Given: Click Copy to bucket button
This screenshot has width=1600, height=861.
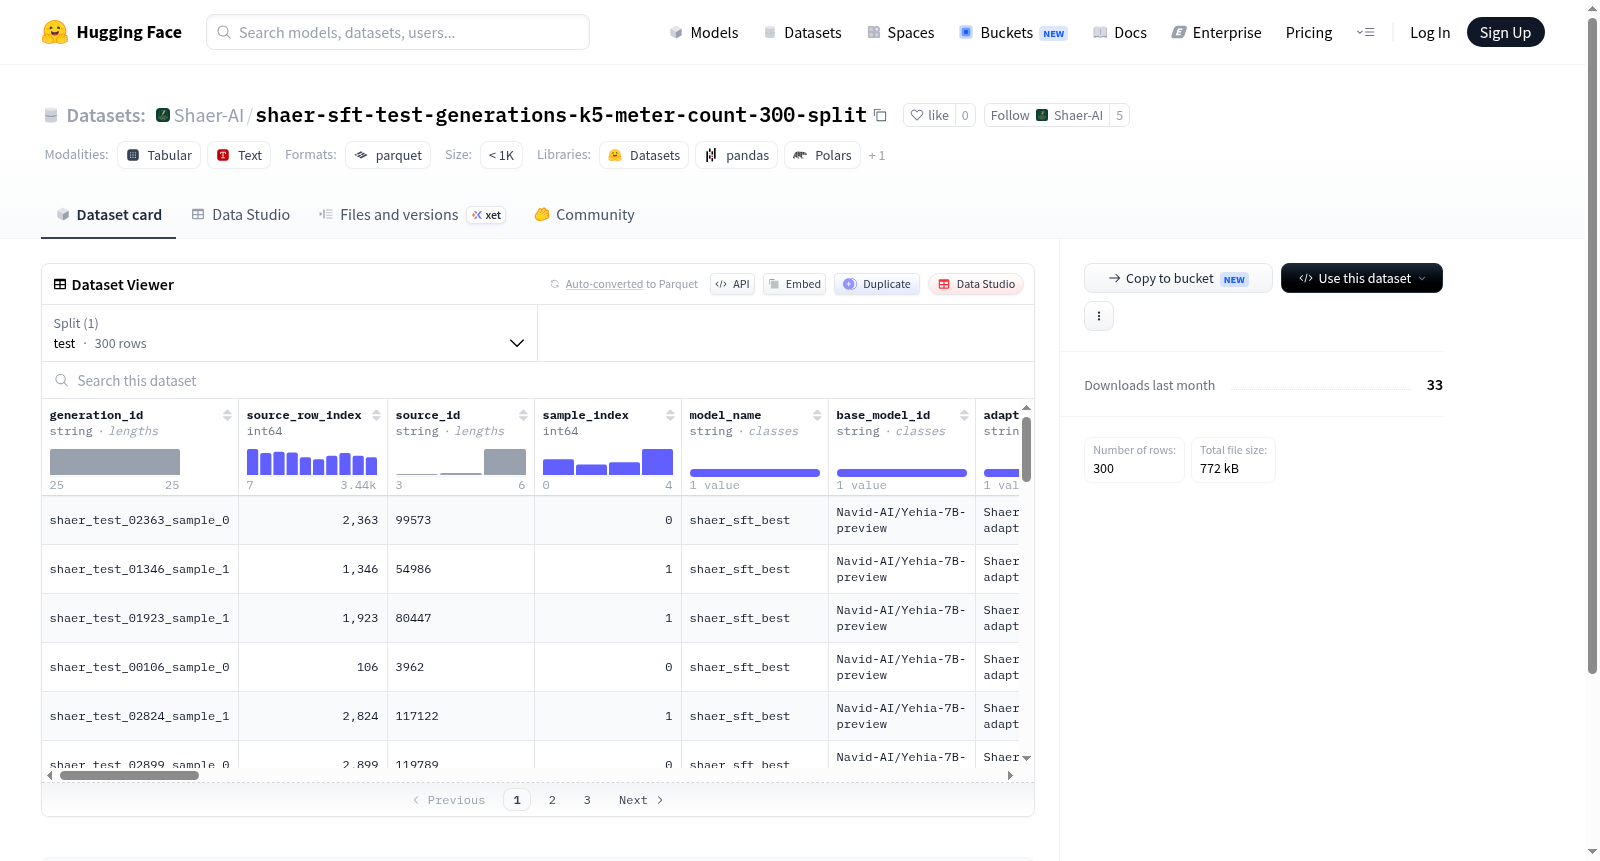Looking at the screenshot, I should tap(1178, 278).
